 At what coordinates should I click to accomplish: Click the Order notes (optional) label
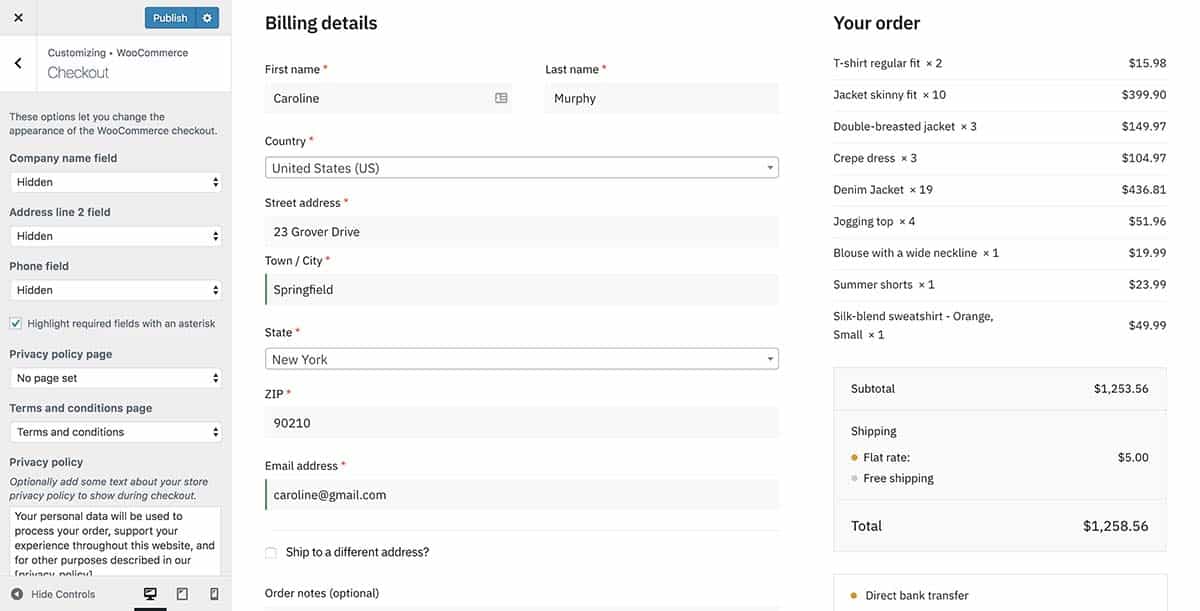pyautogui.click(x=322, y=593)
